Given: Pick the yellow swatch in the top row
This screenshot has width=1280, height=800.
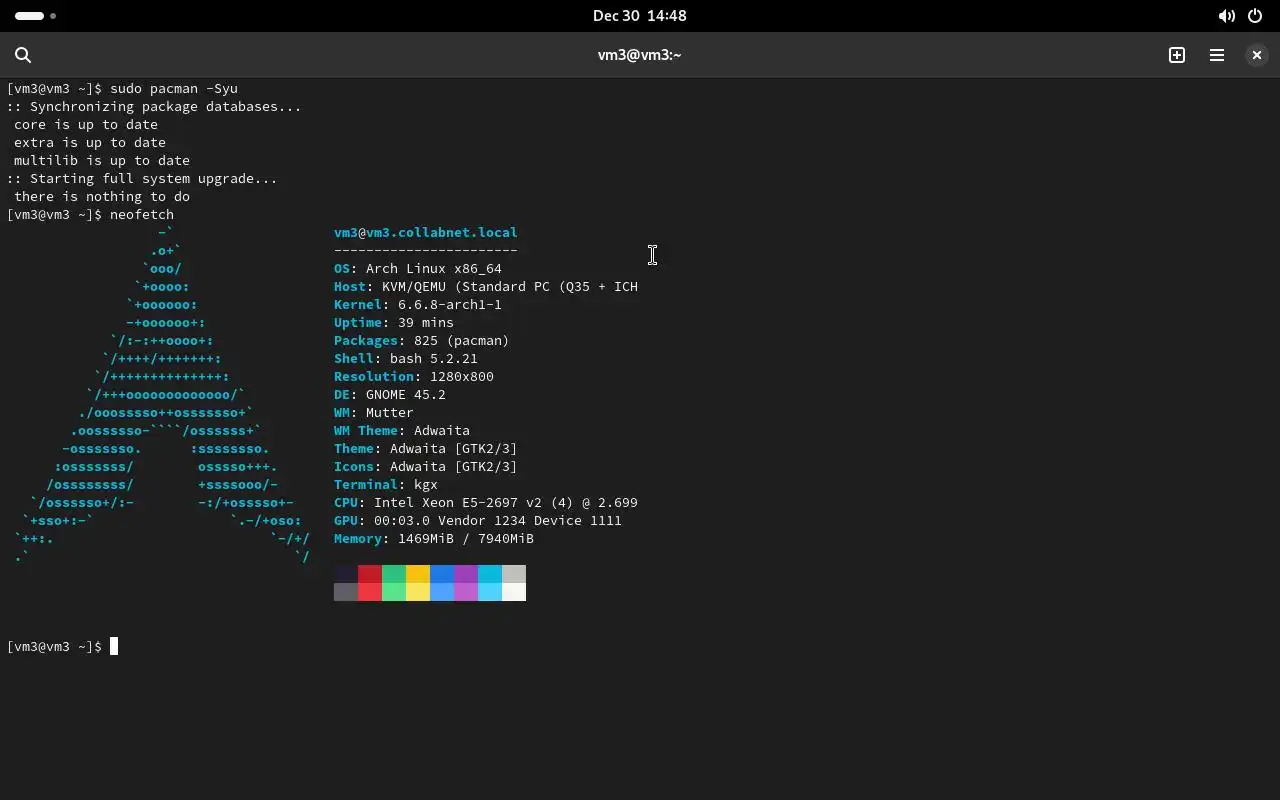Looking at the screenshot, I should point(418,573).
